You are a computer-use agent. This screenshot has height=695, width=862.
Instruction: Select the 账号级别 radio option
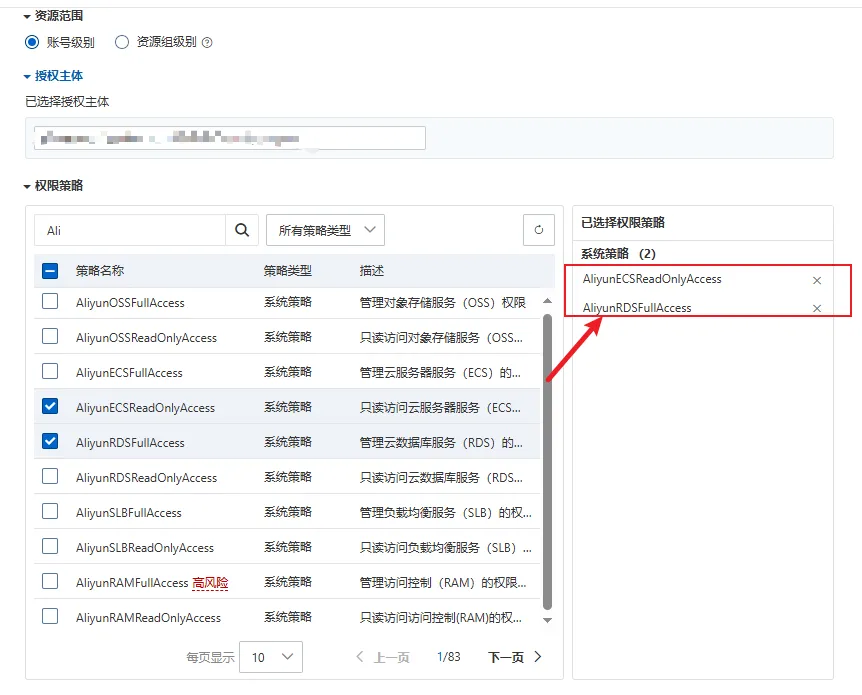32,42
